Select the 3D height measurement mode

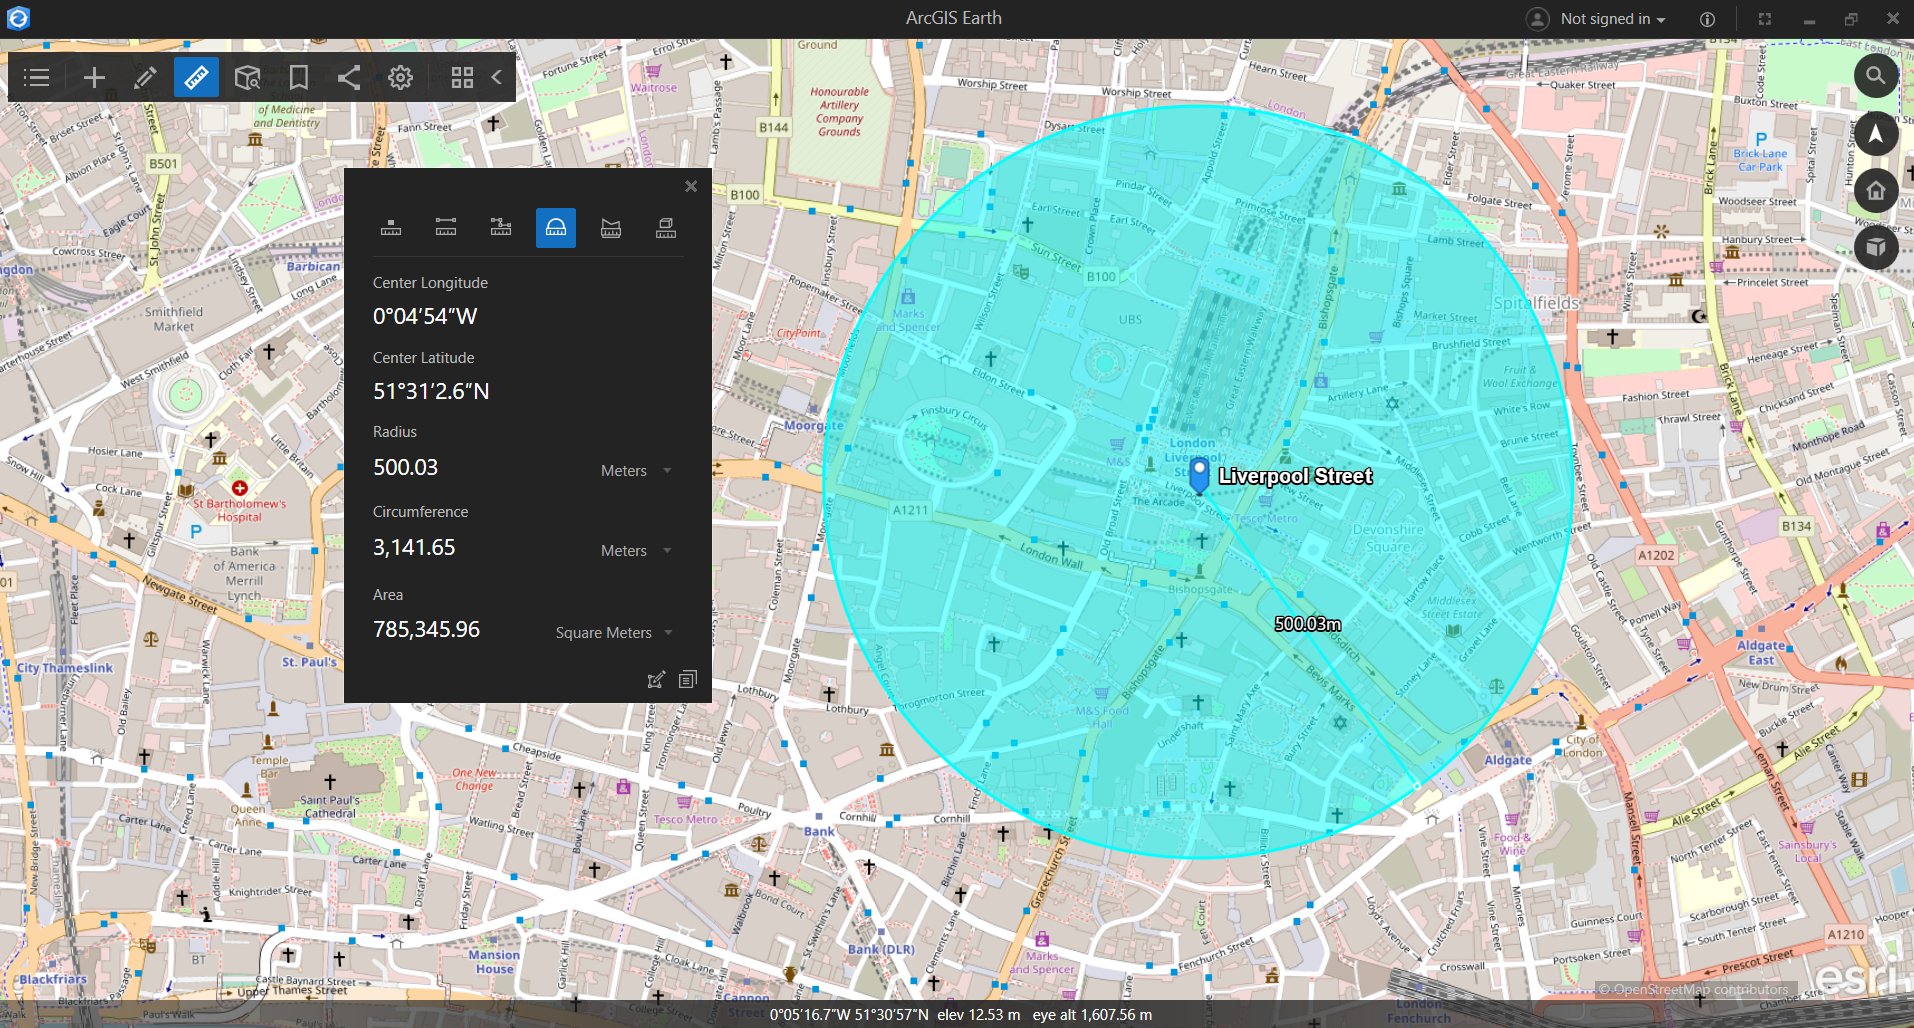coord(666,228)
